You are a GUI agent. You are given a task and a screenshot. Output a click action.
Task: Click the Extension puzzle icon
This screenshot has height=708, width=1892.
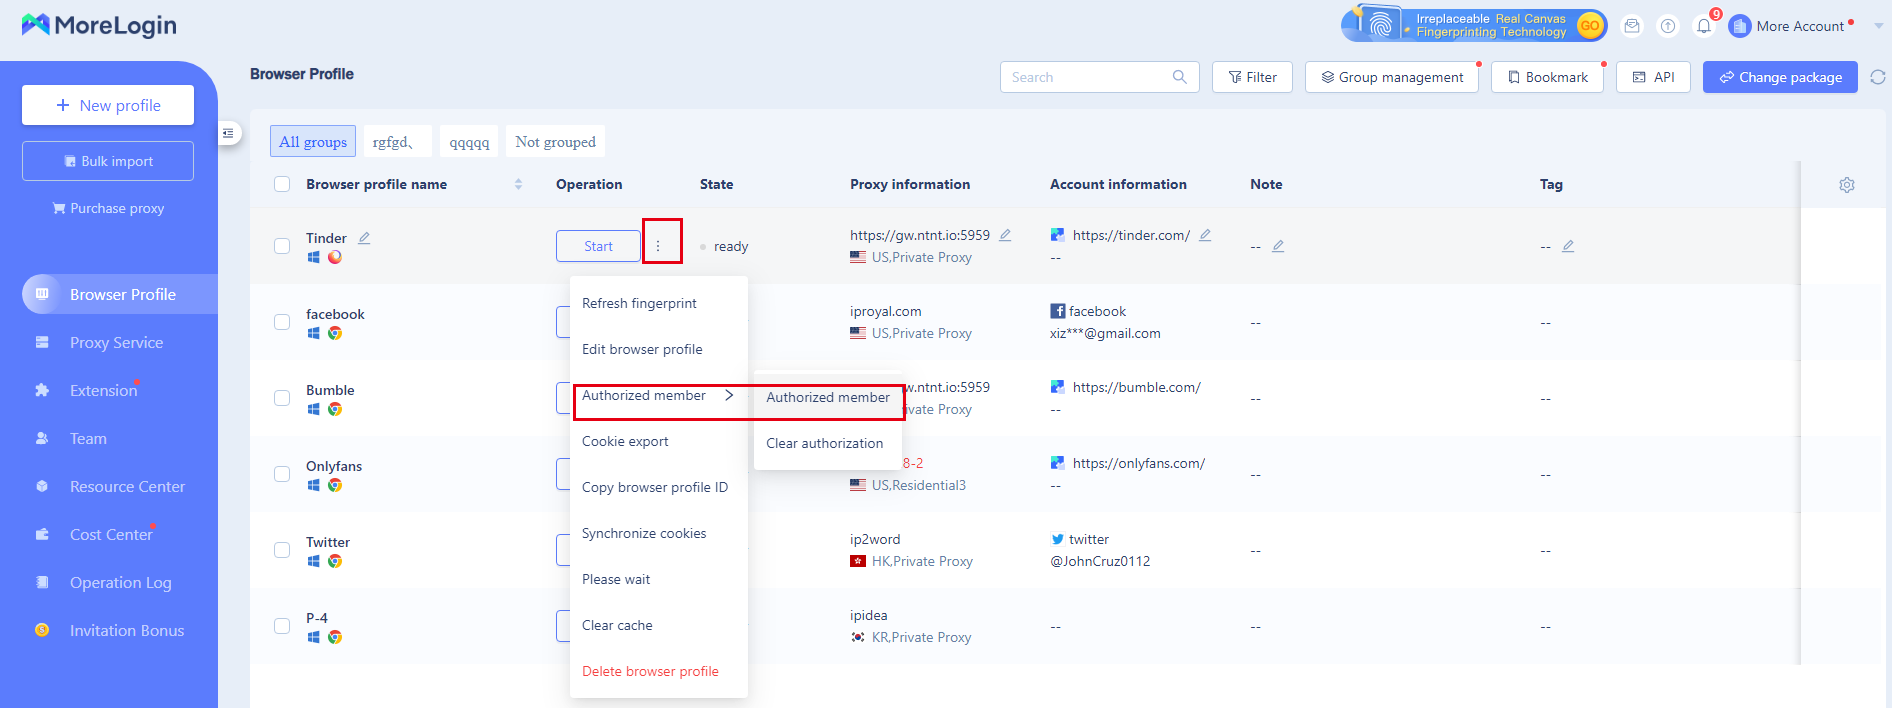(42, 390)
